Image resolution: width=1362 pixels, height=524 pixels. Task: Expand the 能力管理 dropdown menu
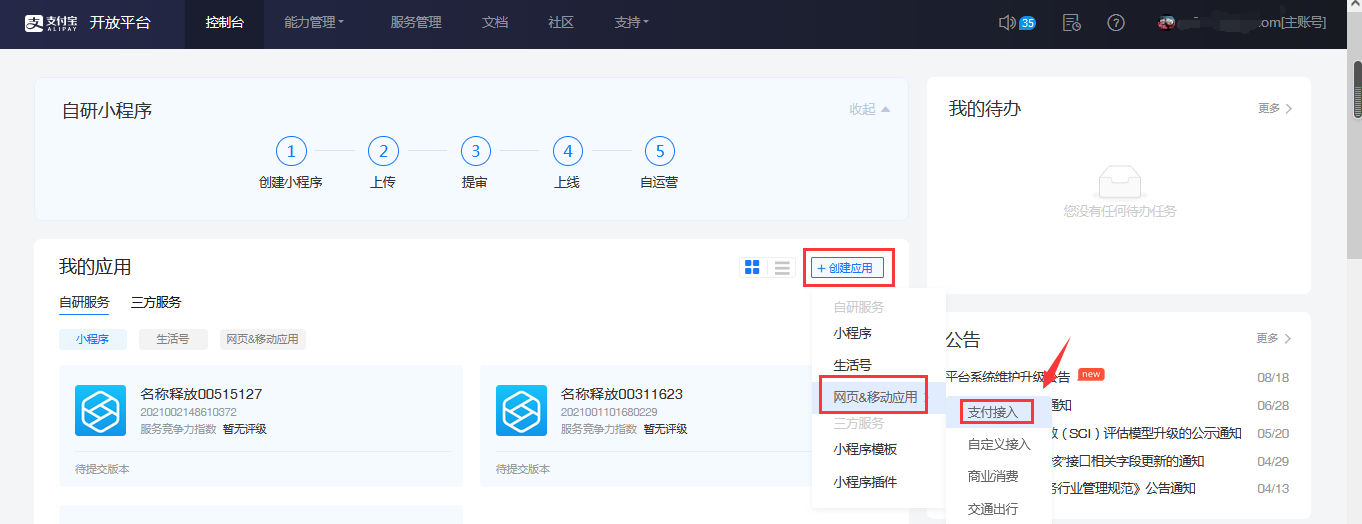tap(313, 23)
